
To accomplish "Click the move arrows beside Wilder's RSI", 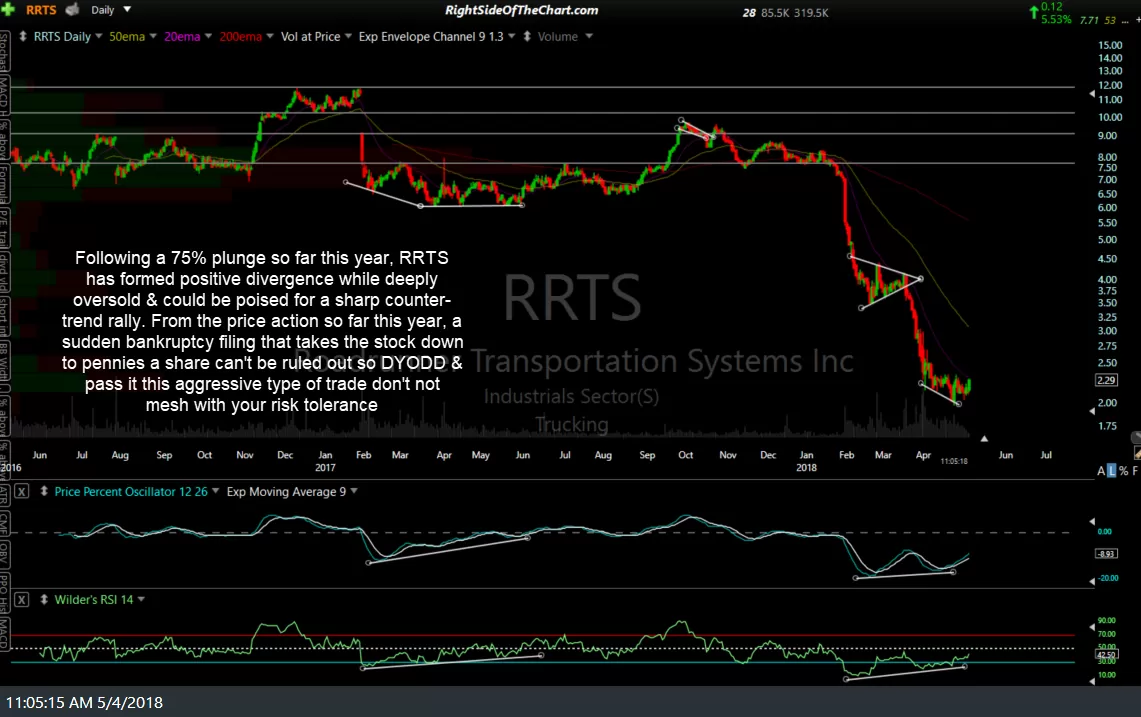I will [44, 599].
